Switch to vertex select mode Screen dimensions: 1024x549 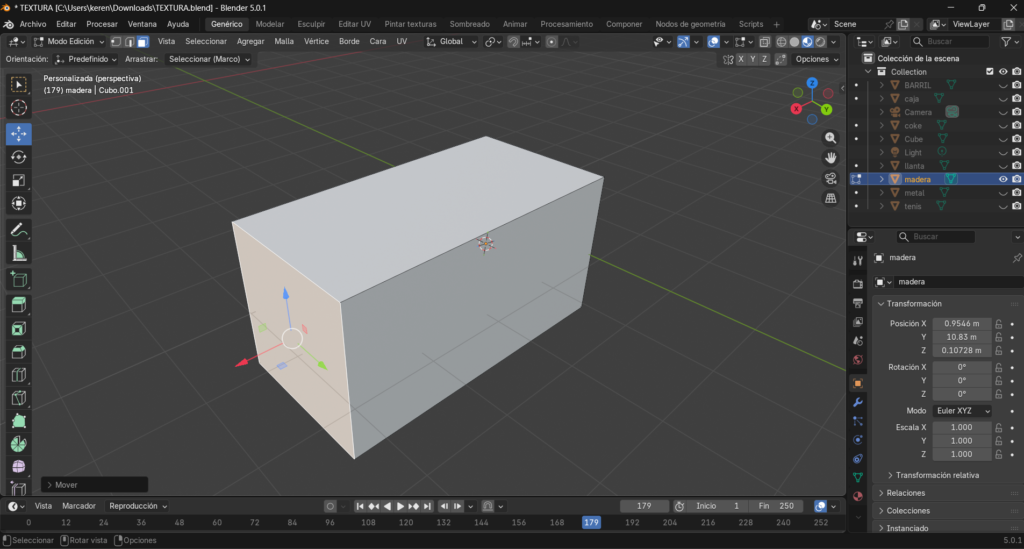116,41
